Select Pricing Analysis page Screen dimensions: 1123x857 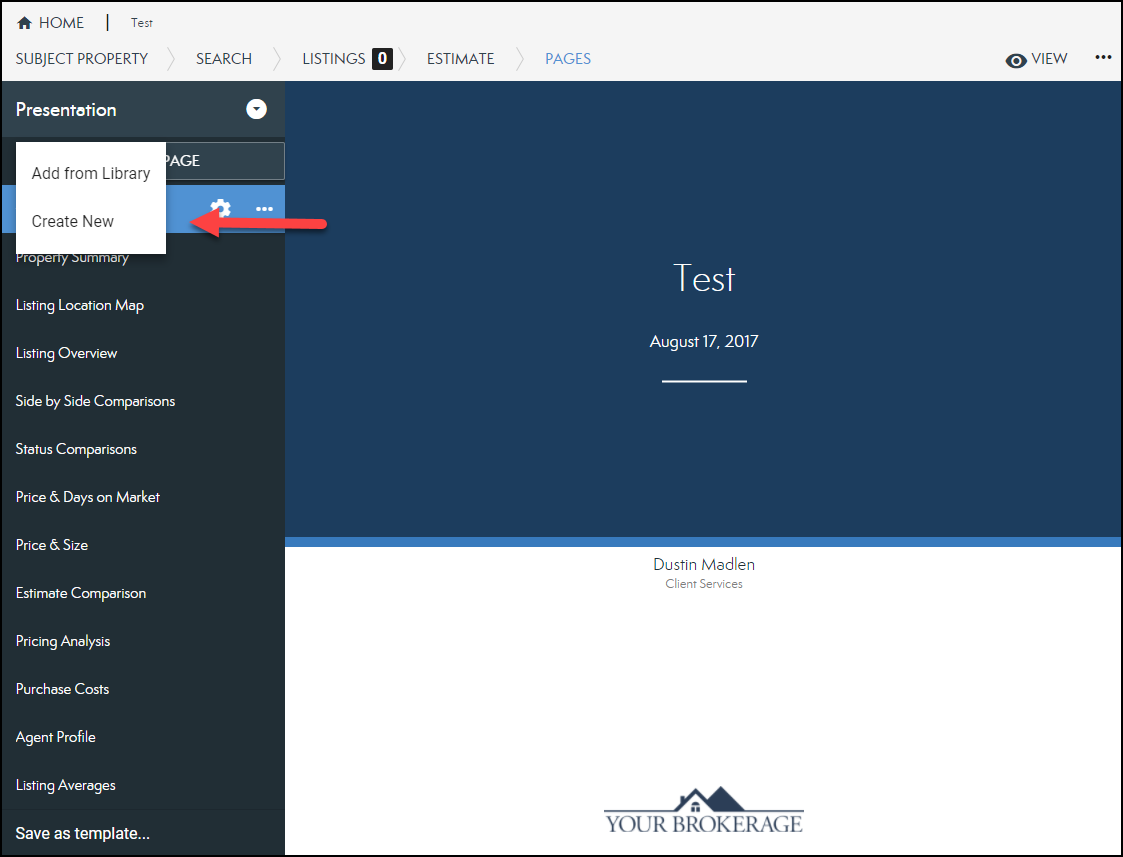tap(63, 641)
